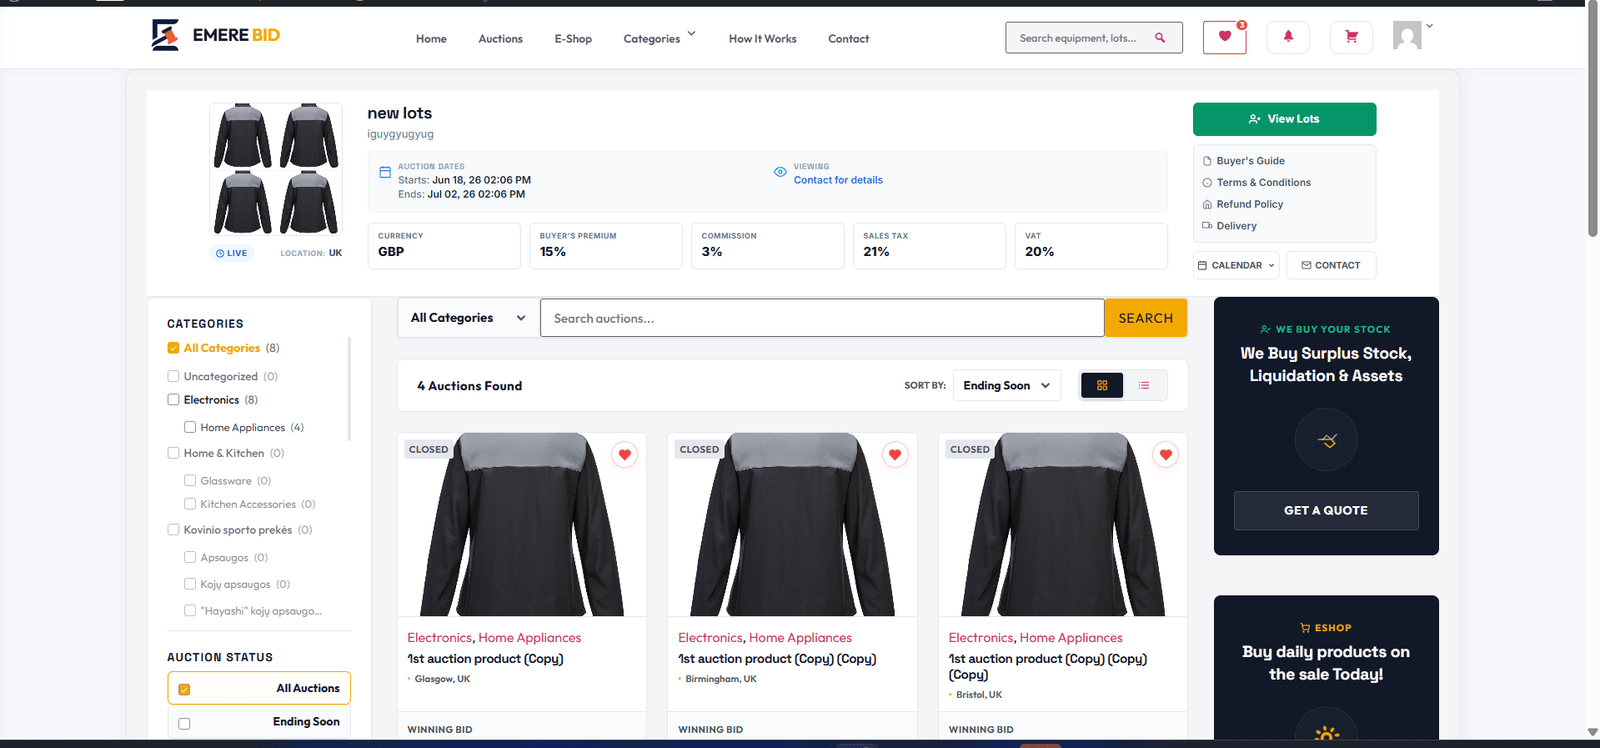This screenshot has height=748, width=1600.
Task: Switch to grid view layout
Action: [1102, 385]
